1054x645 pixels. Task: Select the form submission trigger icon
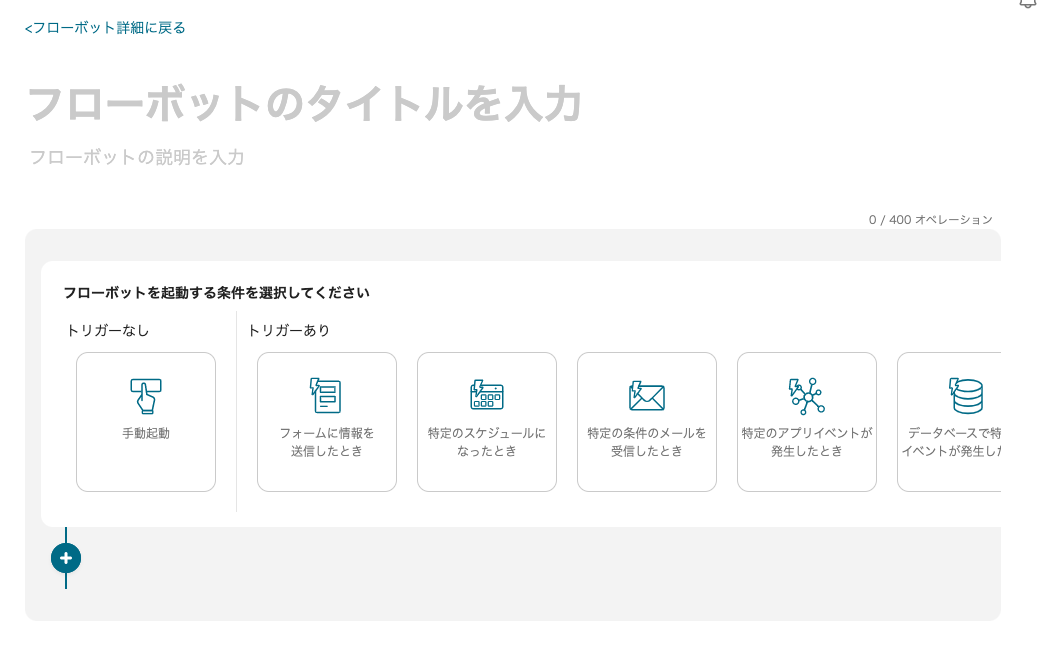tap(326, 396)
